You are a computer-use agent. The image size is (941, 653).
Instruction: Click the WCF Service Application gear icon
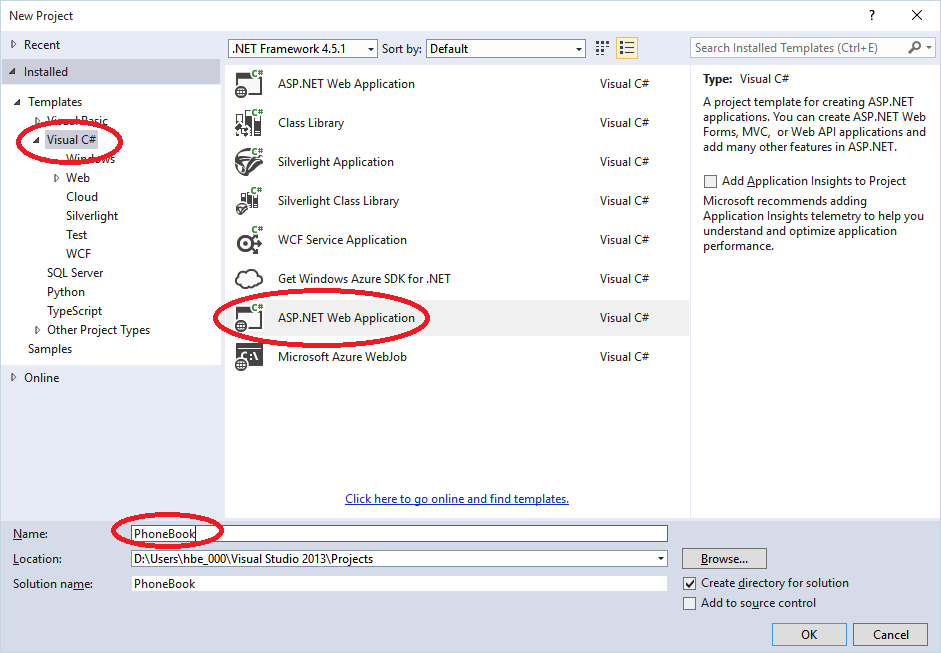pos(249,240)
